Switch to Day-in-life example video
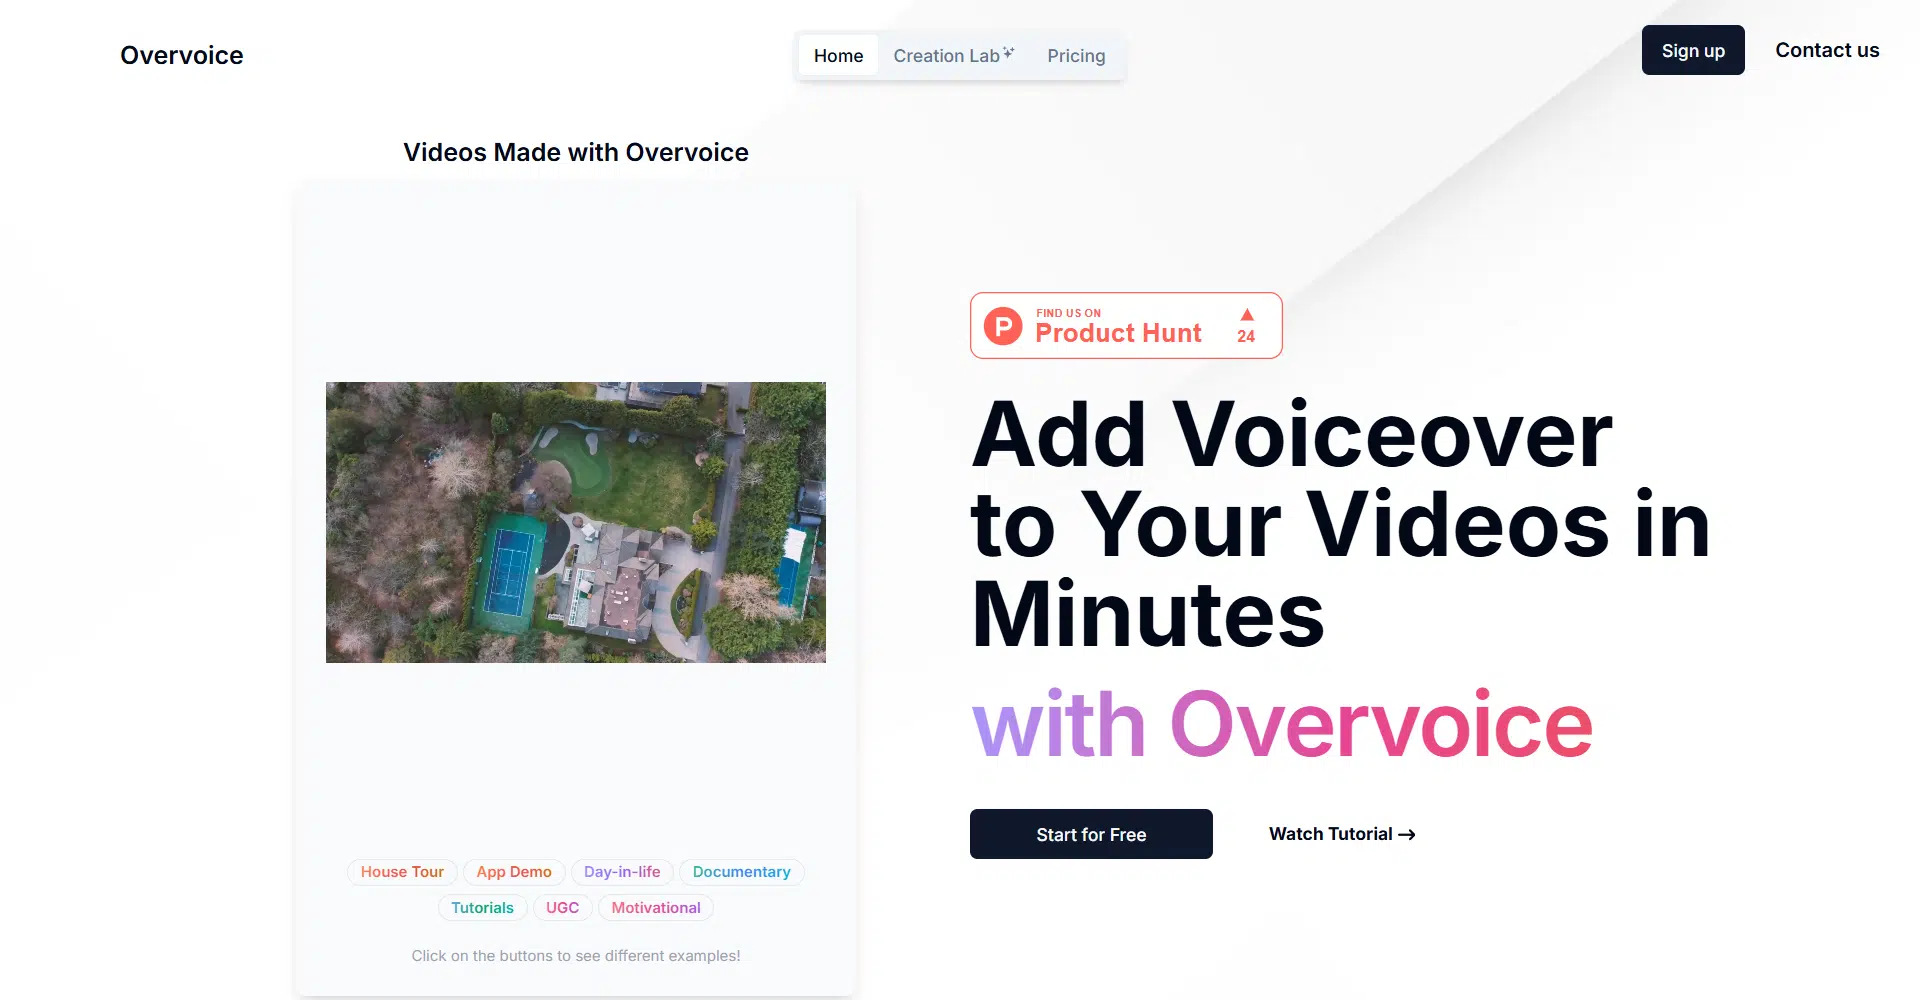The image size is (1920, 1000). [622, 872]
